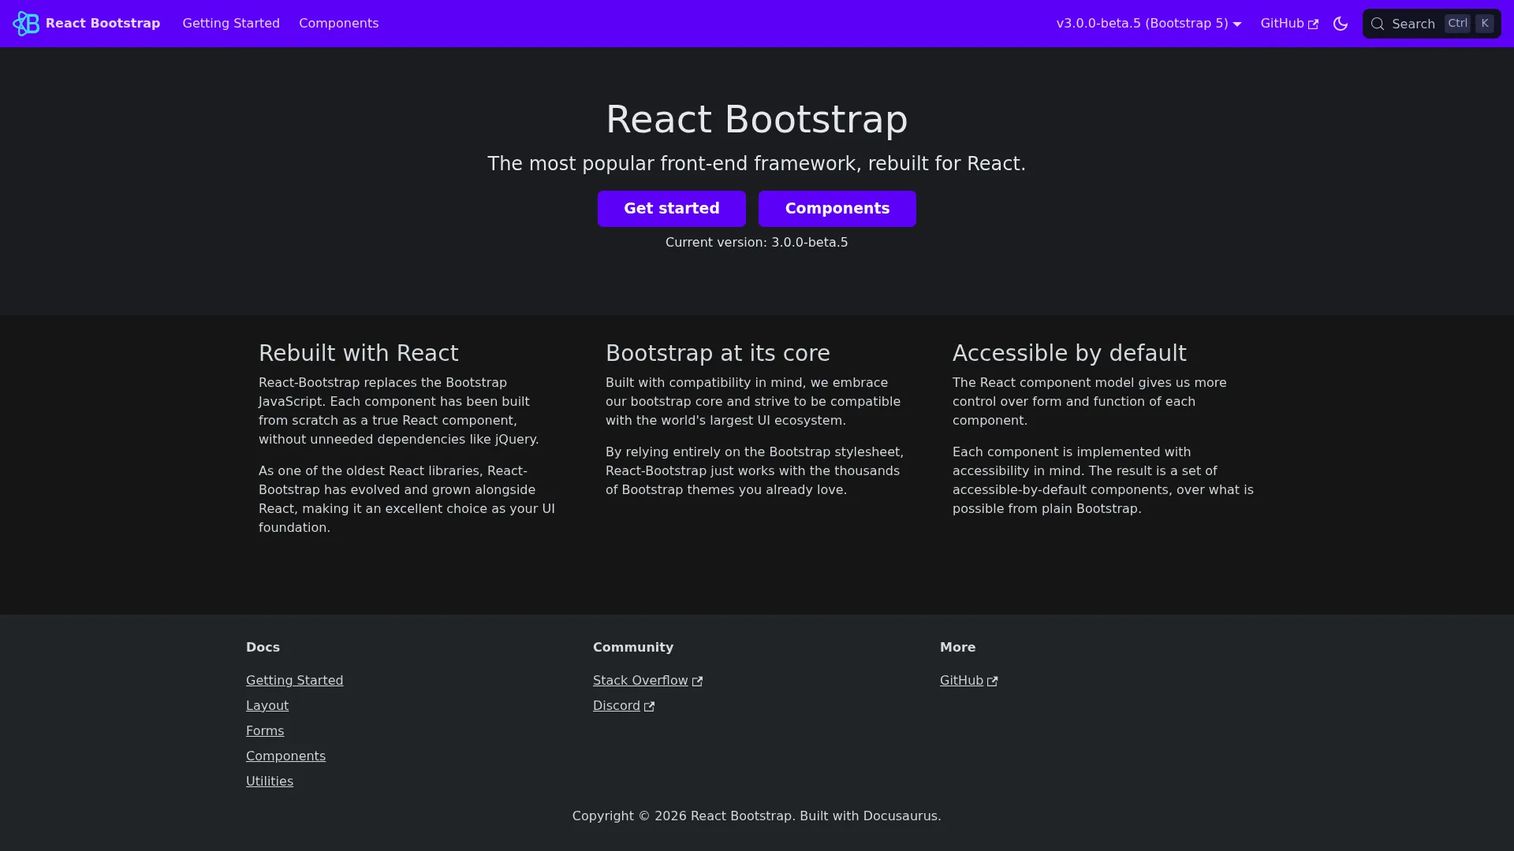Open the footer Getting Started link

tap(295, 681)
